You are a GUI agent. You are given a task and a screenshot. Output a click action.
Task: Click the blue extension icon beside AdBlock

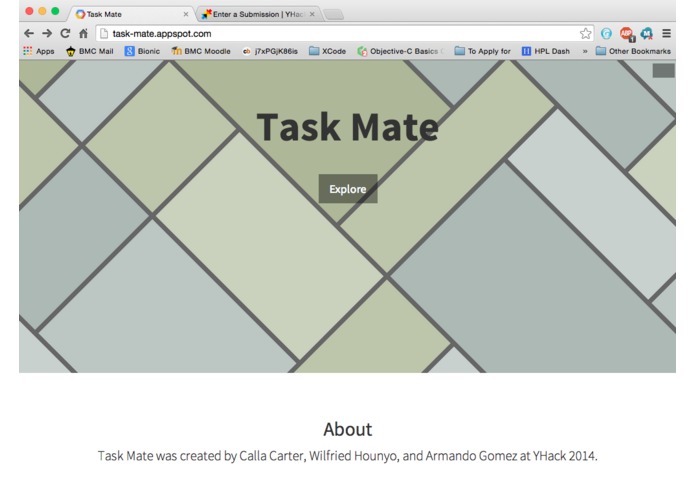pyautogui.click(x=647, y=33)
